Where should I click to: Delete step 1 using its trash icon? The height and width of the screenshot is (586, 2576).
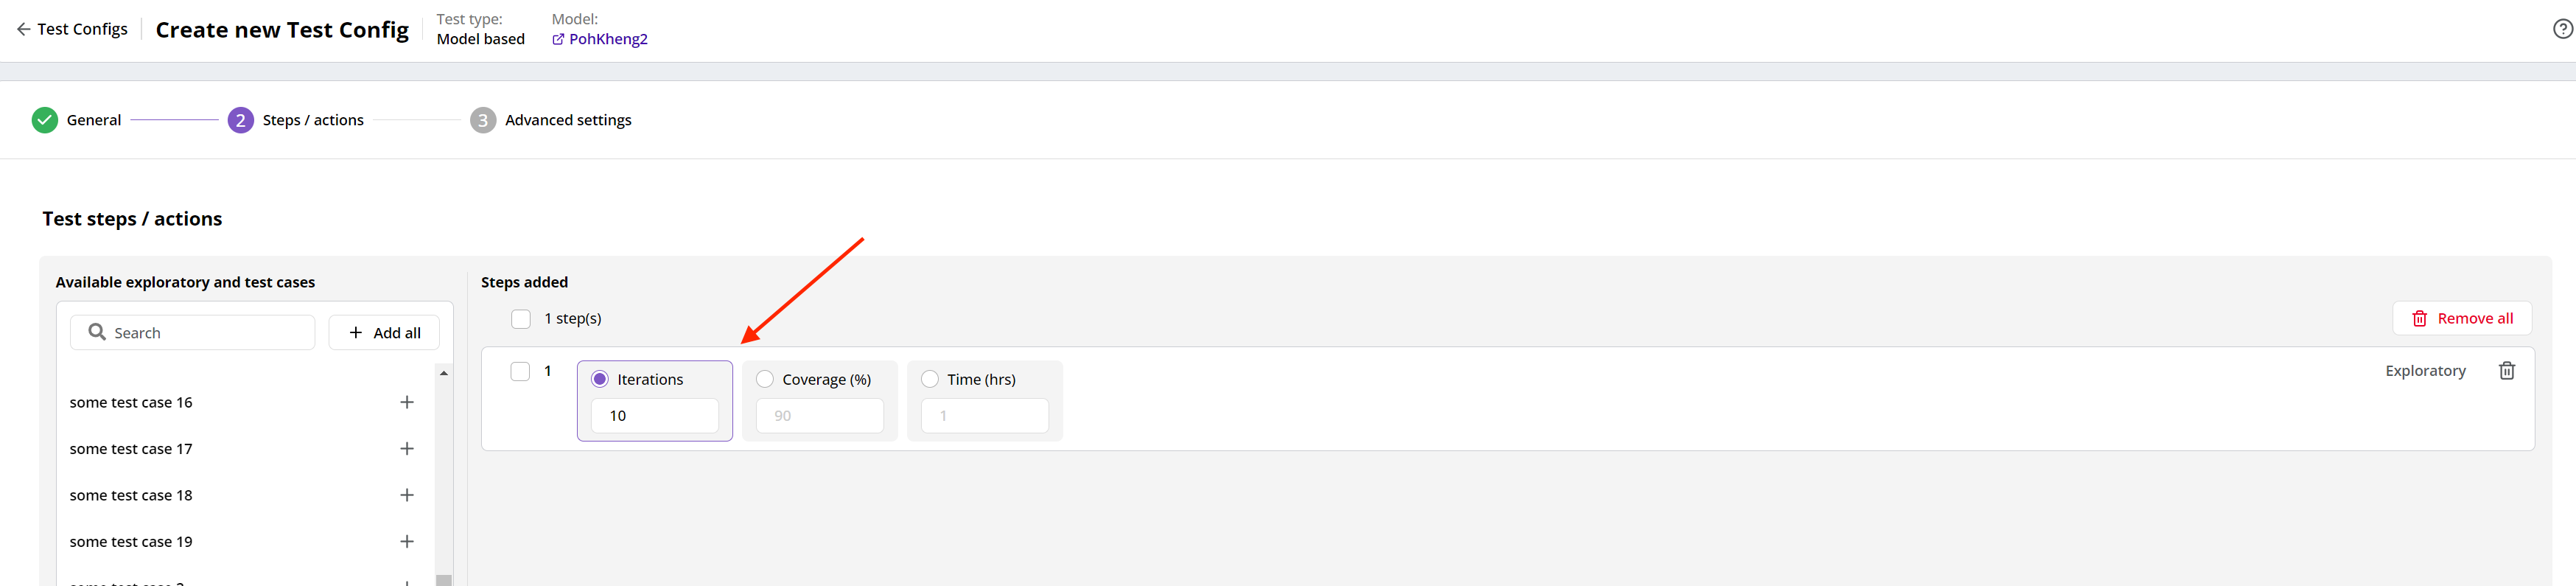(2507, 370)
